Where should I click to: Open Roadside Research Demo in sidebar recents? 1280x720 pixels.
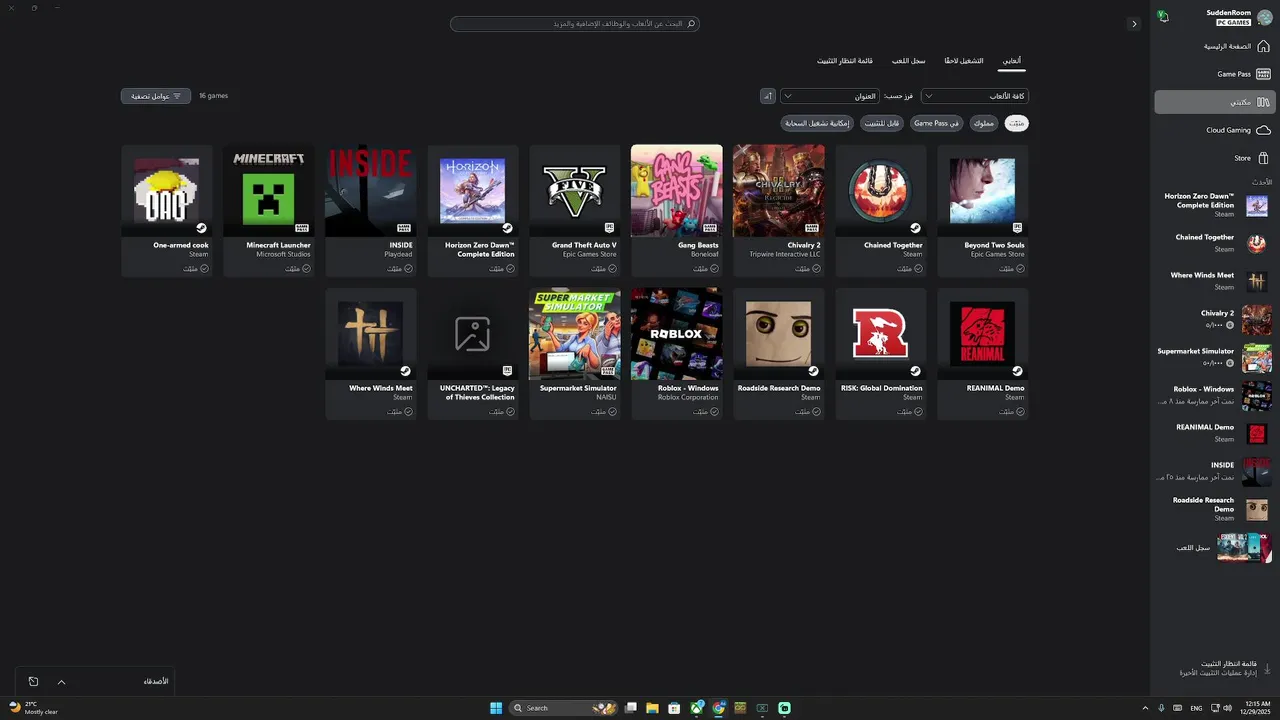[x=1215, y=509]
